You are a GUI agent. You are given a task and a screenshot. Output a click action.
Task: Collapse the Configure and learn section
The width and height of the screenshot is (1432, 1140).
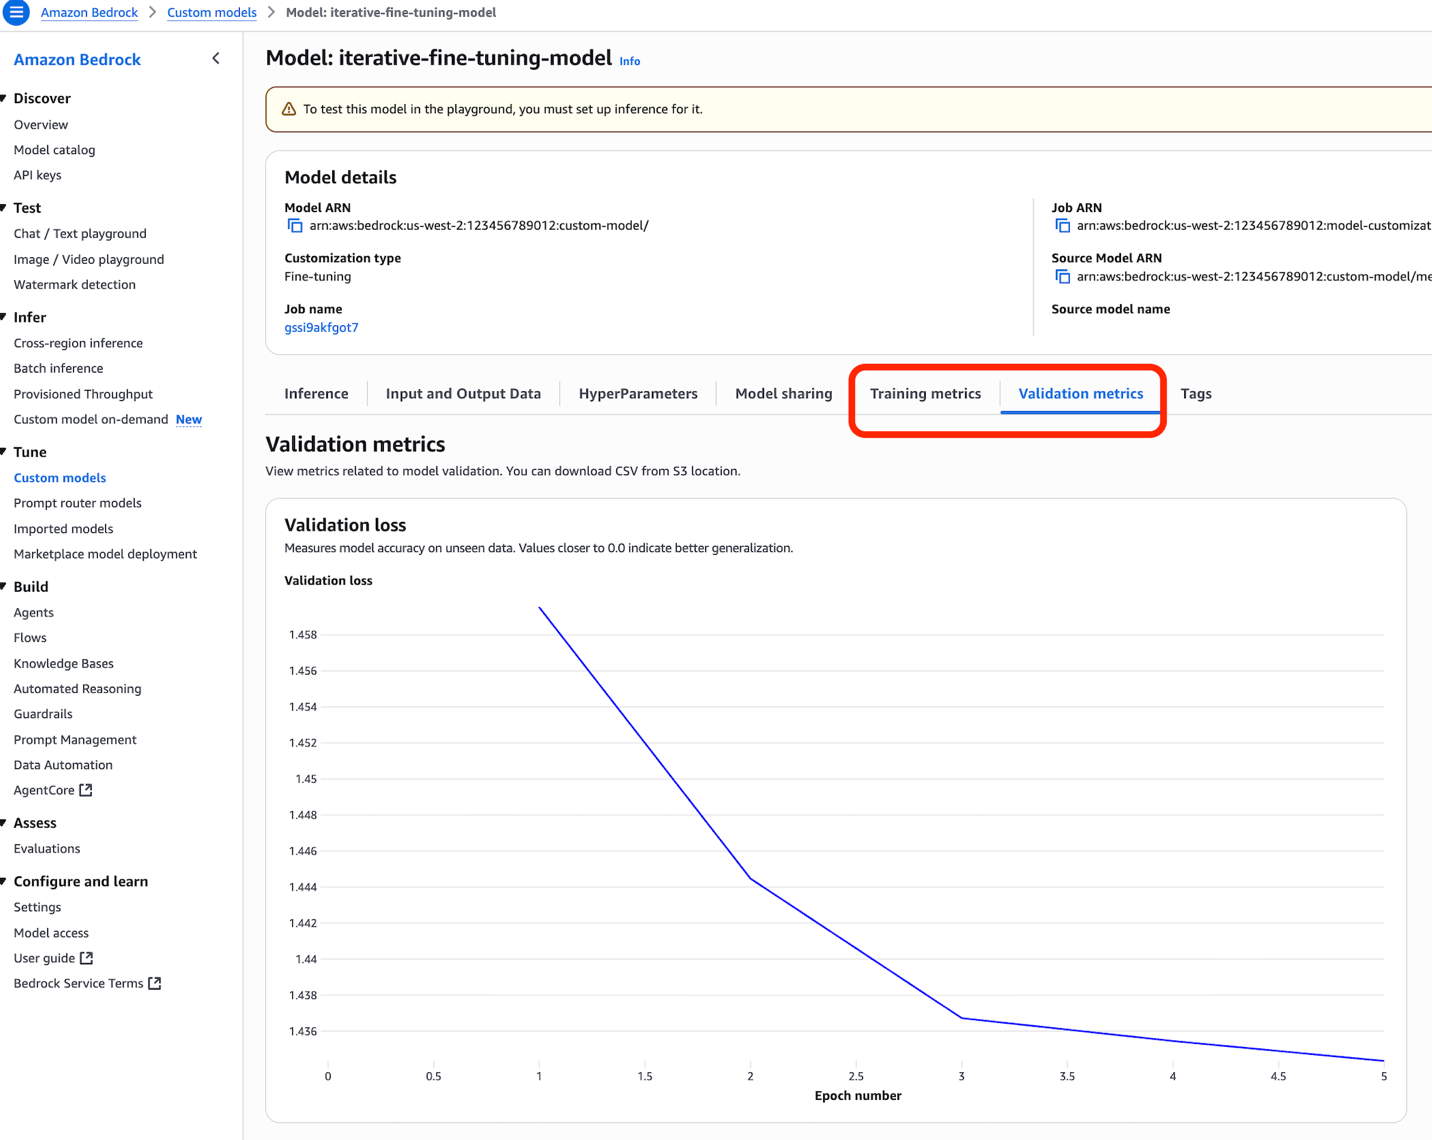(x=5, y=881)
